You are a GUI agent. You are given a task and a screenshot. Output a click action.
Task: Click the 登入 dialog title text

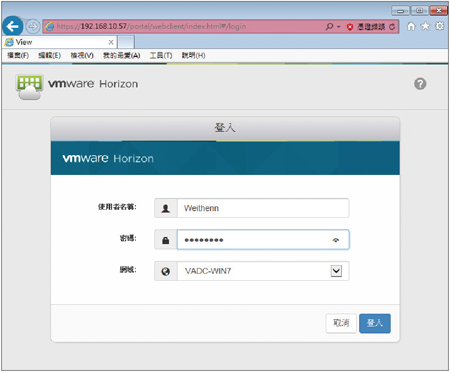225,127
